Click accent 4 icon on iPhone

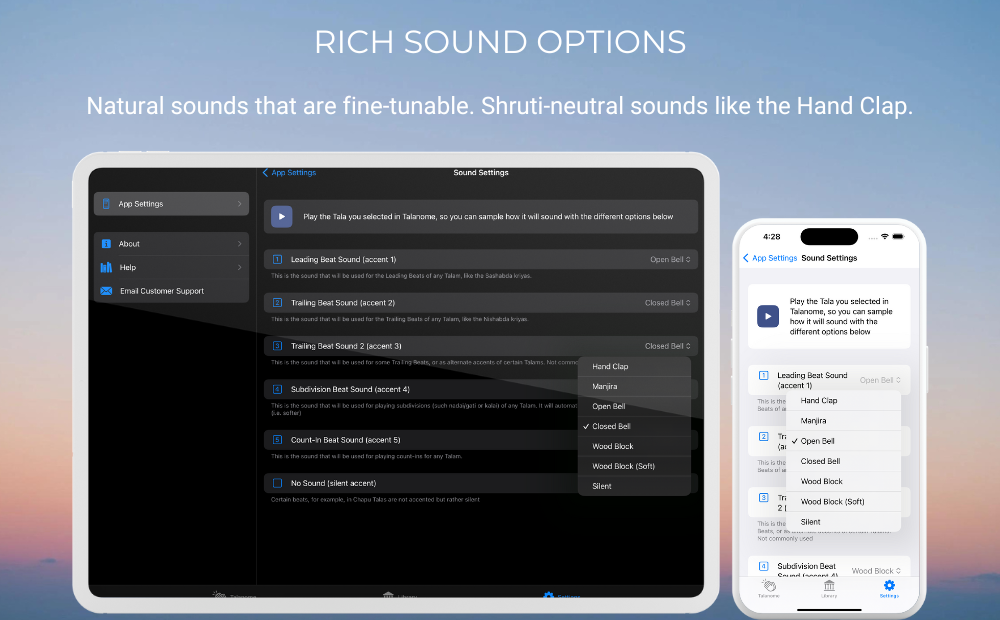pyautogui.click(x=763, y=566)
